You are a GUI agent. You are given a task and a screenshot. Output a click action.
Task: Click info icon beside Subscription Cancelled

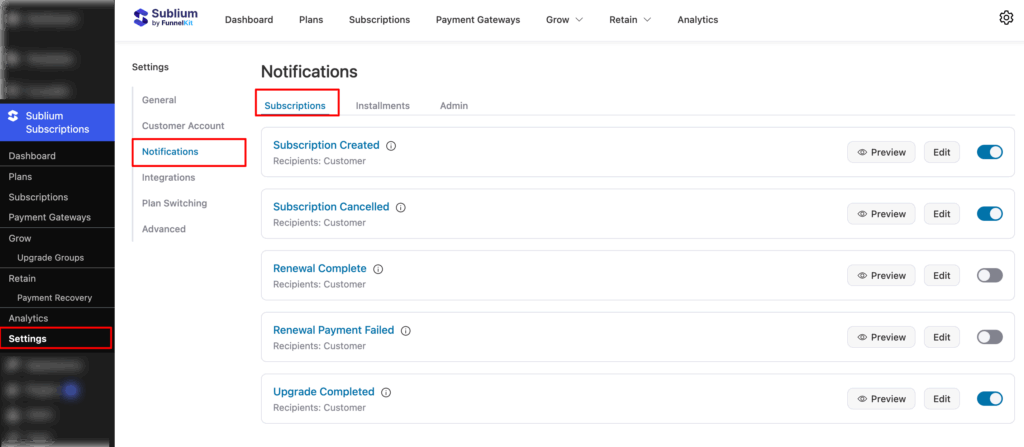coord(401,207)
